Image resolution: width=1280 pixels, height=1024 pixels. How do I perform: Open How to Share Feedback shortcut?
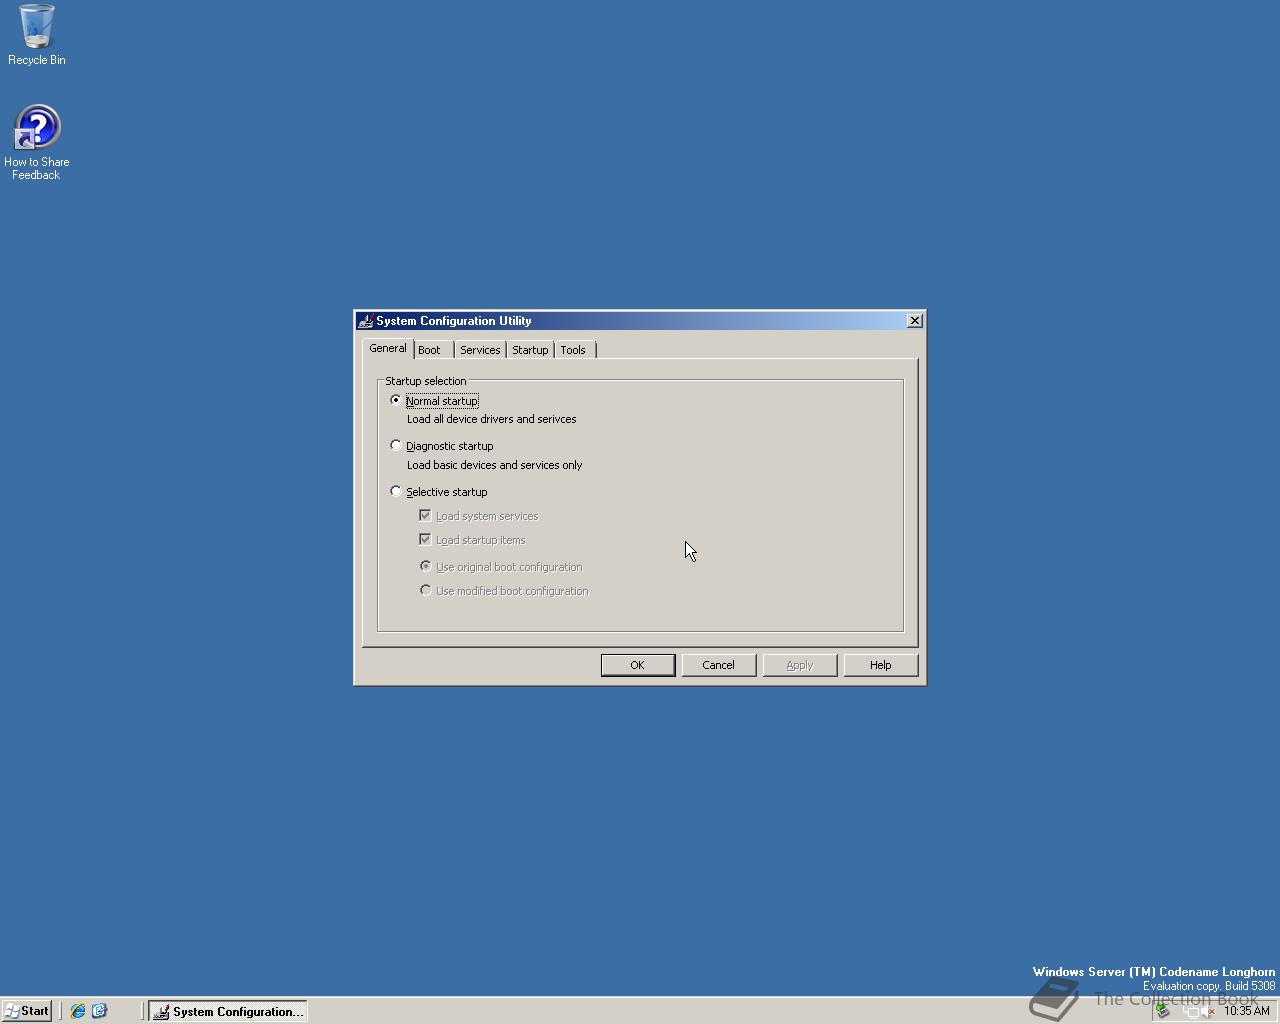tap(37, 143)
